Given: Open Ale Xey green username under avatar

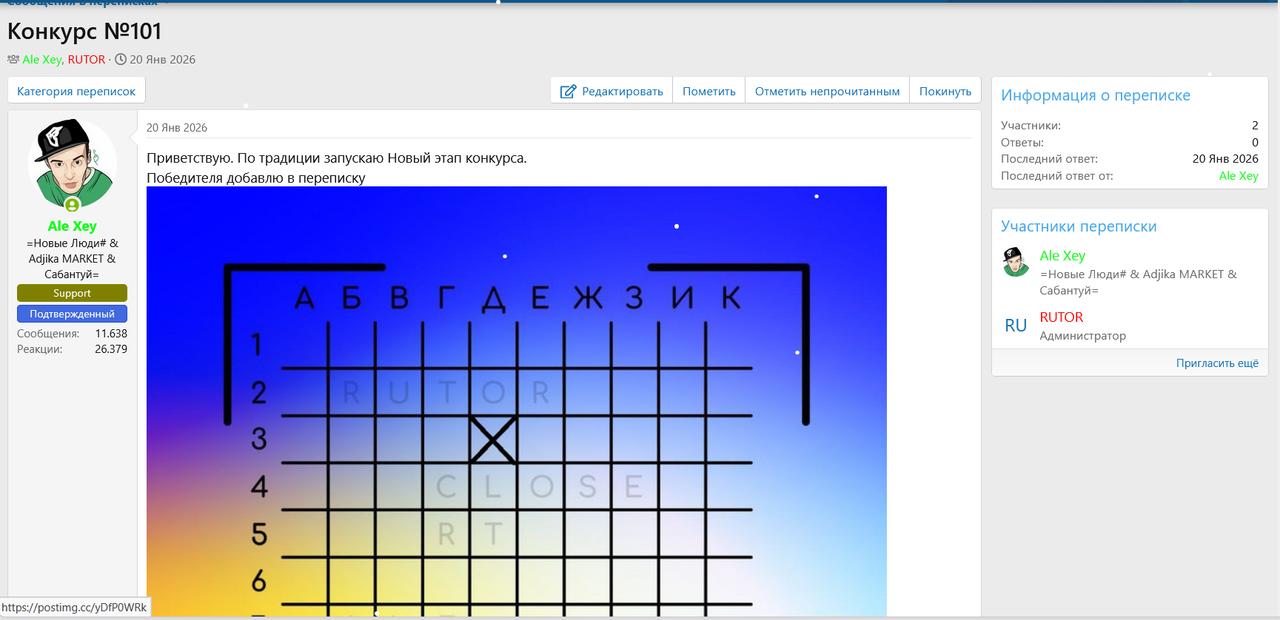Looking at the screenshot, I should click(72, 226).
